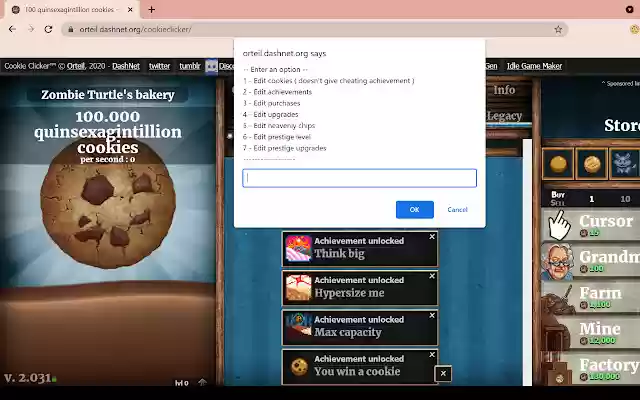Image resolution: width=640 pixels, height=400 pixels.
Task: Click the level up arrow icon
Action: click(x=202, y=382)
